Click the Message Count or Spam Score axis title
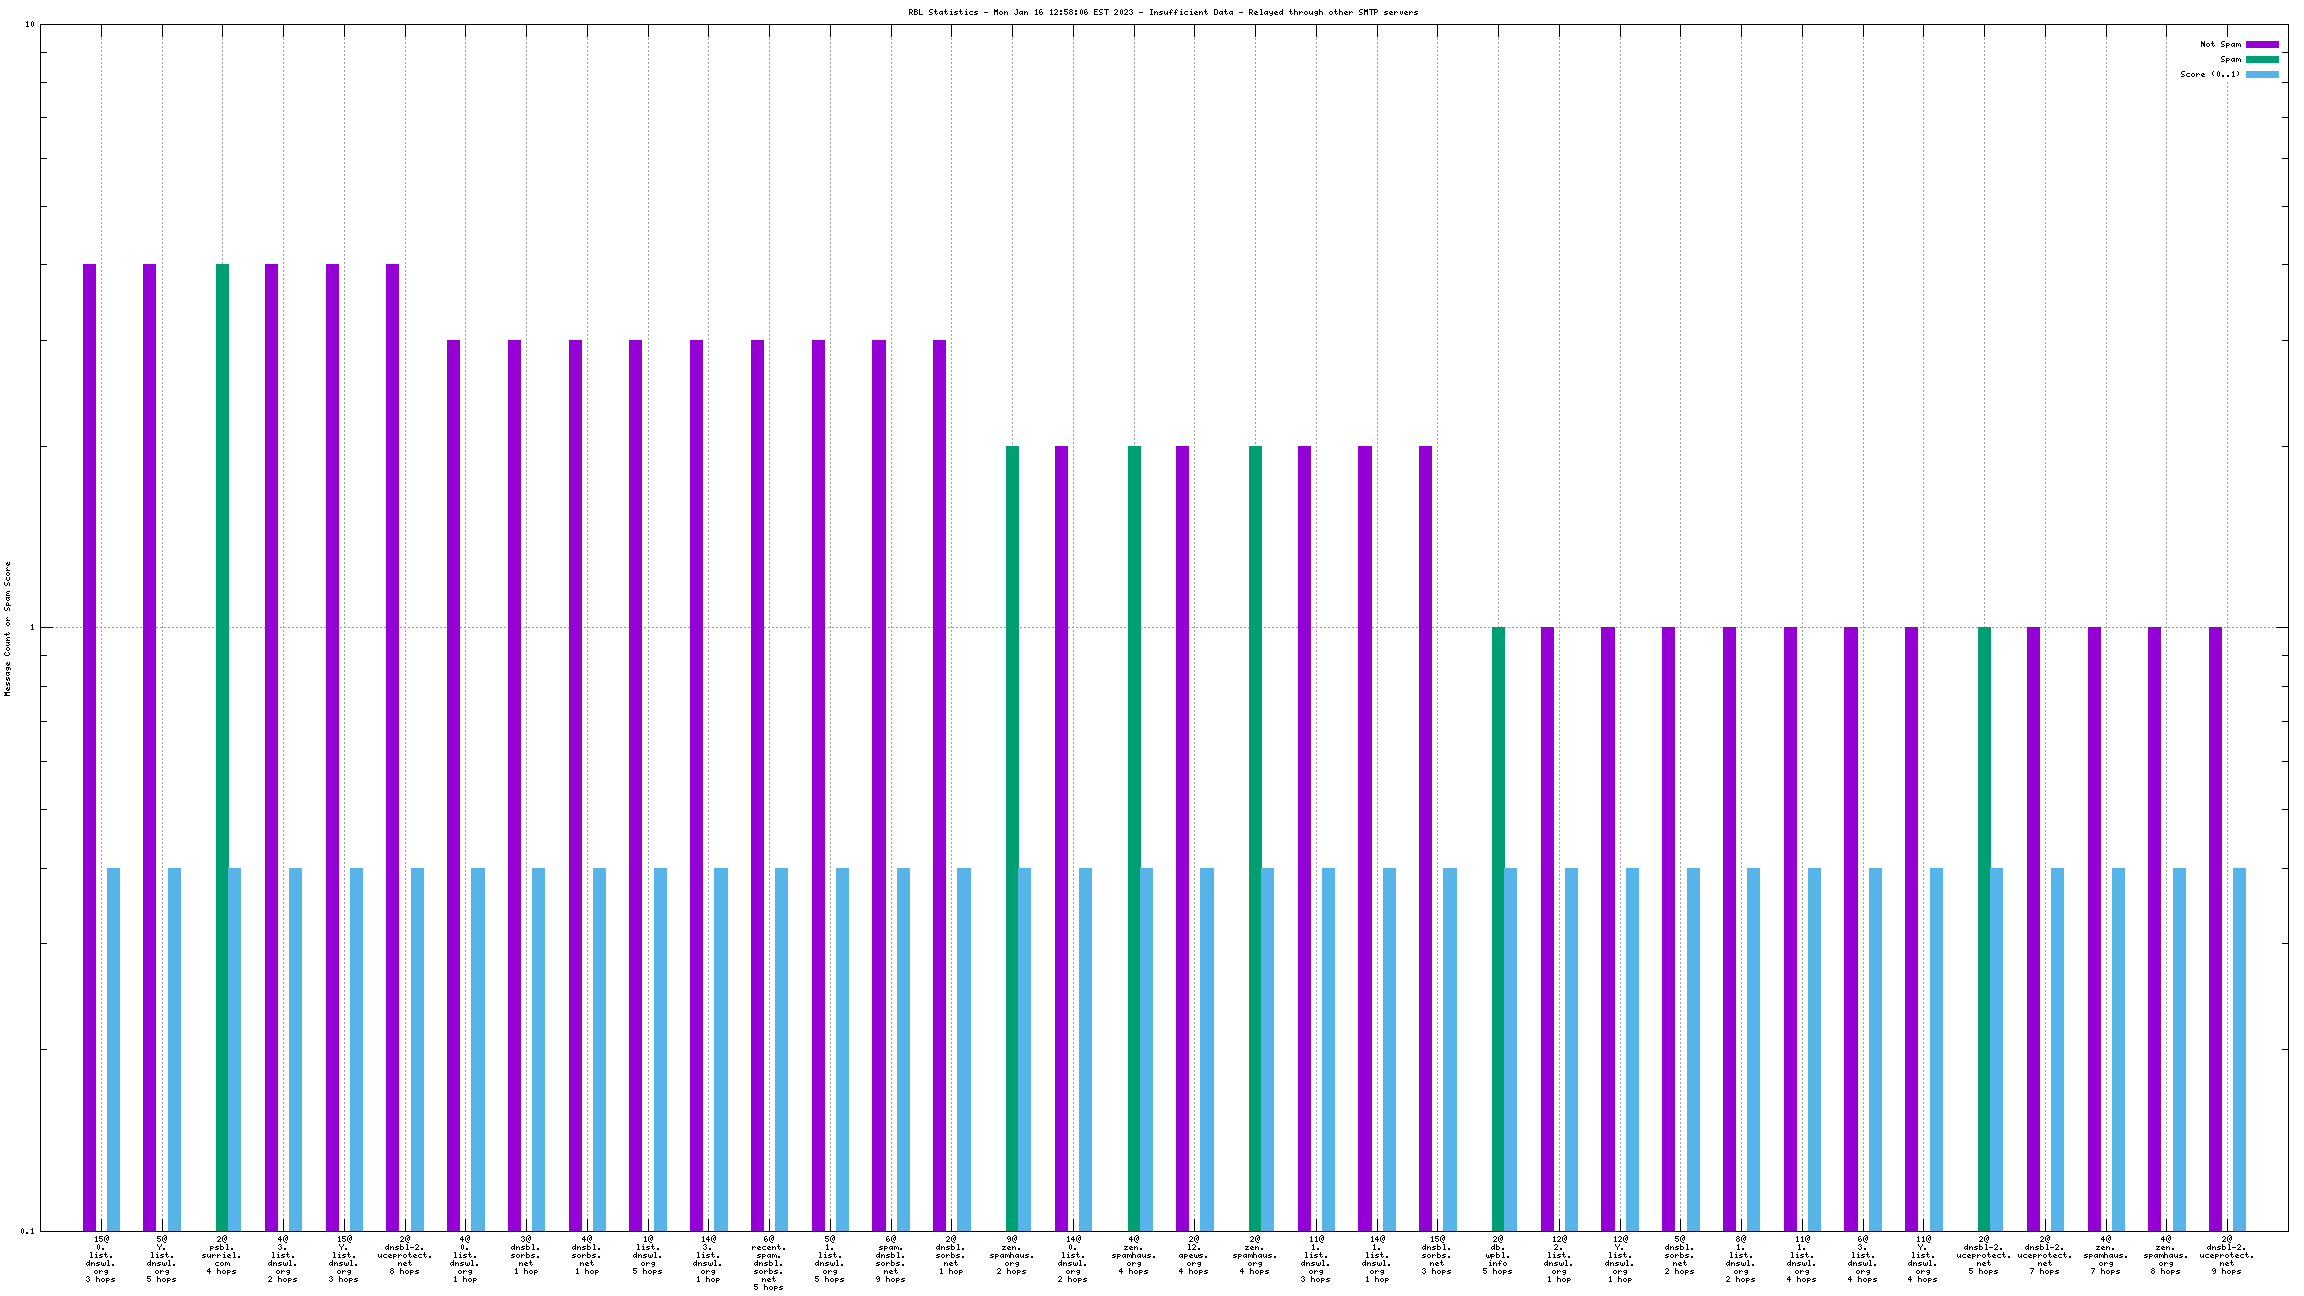This screenshot has height=1296, width=2304. click(x=7, y=628)
